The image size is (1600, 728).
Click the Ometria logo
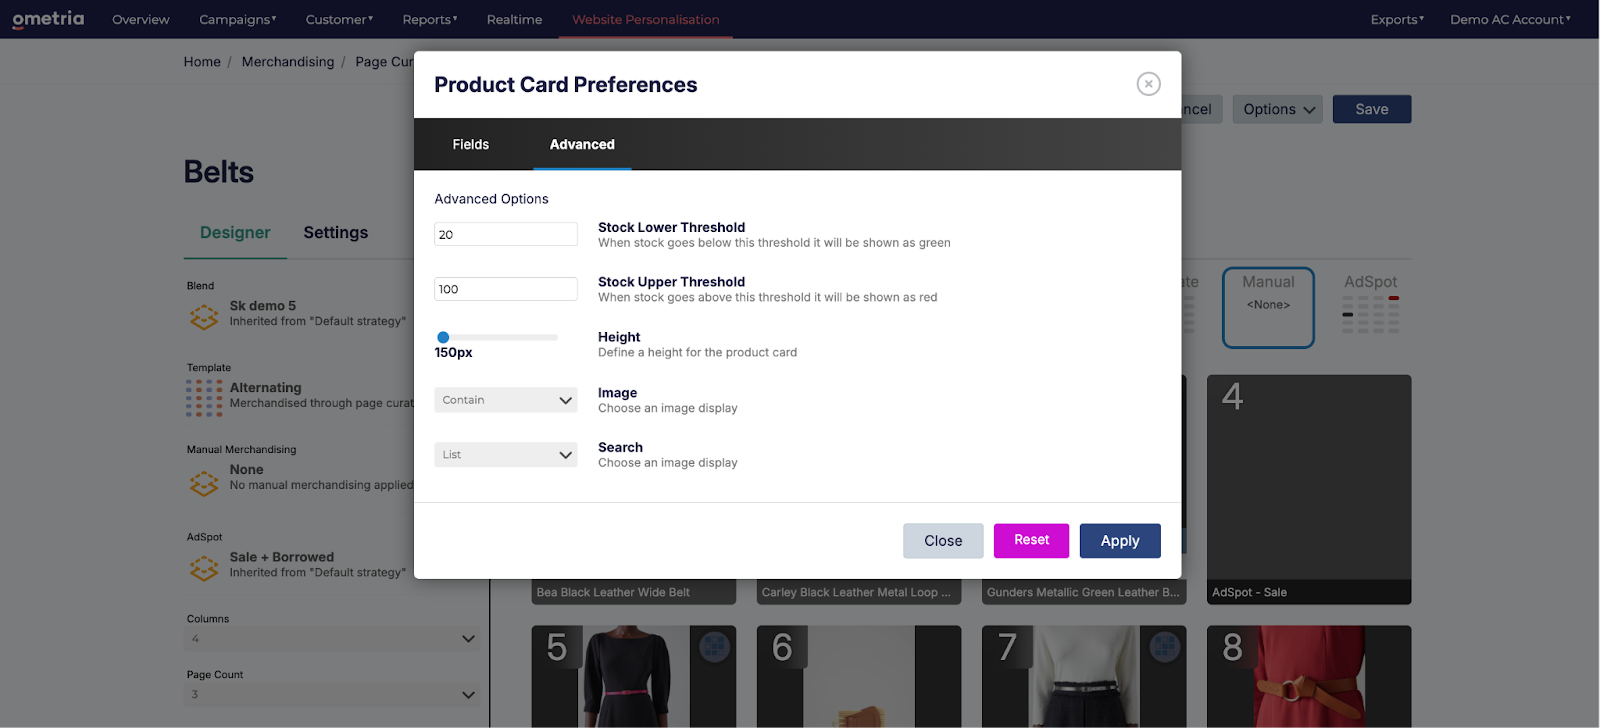click(x=48, y=19)
